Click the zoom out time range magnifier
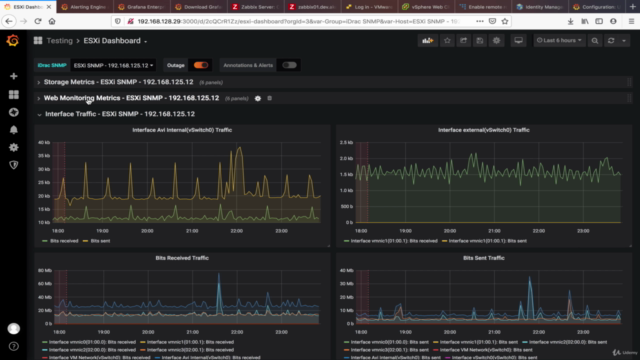The image size is (640, 360). 595,40
